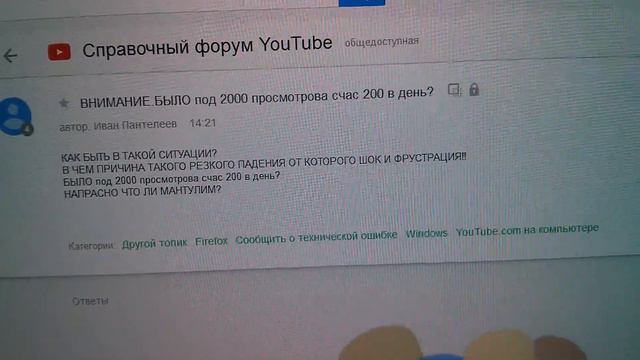Open the forum title Справочный форум YouTube
The image size is (640, 360).
click(x=207, y=47)
